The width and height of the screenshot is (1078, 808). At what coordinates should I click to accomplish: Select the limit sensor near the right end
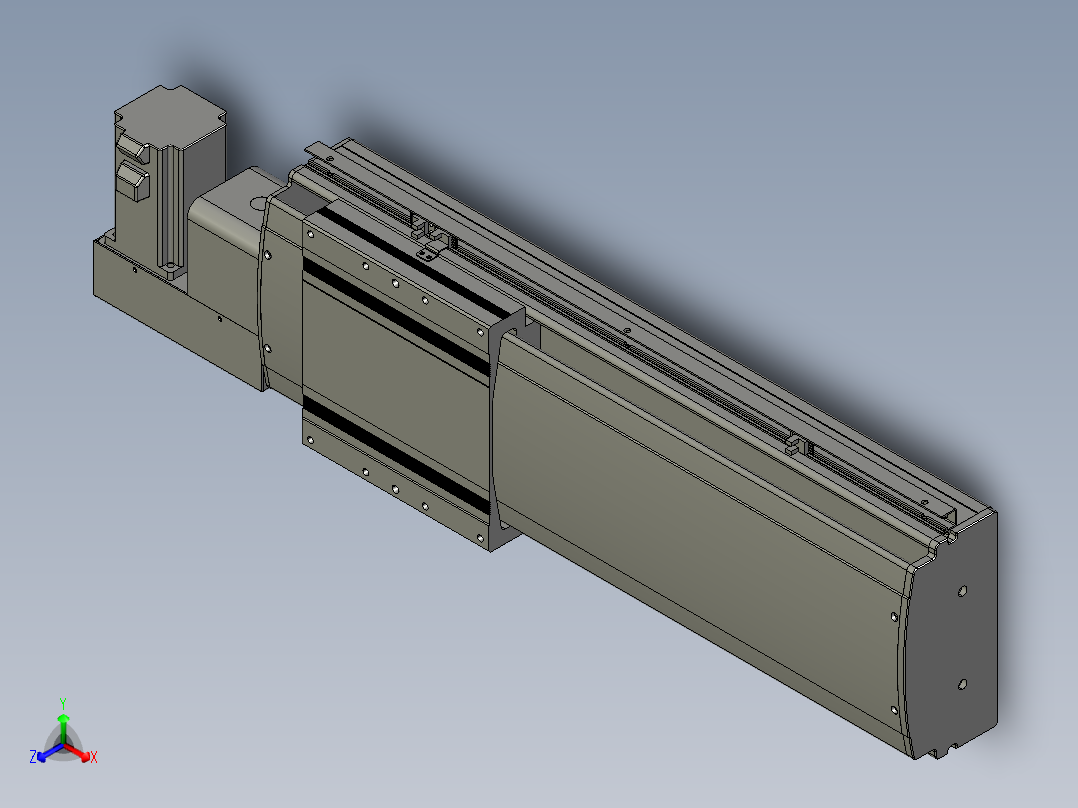pos(798,444)
